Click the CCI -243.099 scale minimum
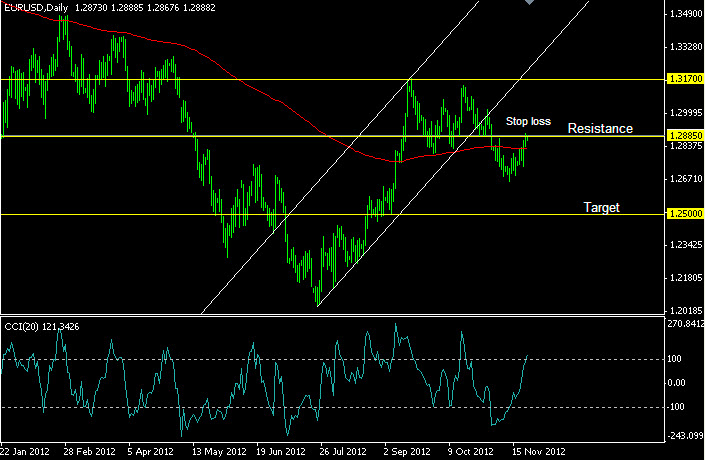Image resolution: width=706 pixels, height=460 pixels. click(685, 435)
